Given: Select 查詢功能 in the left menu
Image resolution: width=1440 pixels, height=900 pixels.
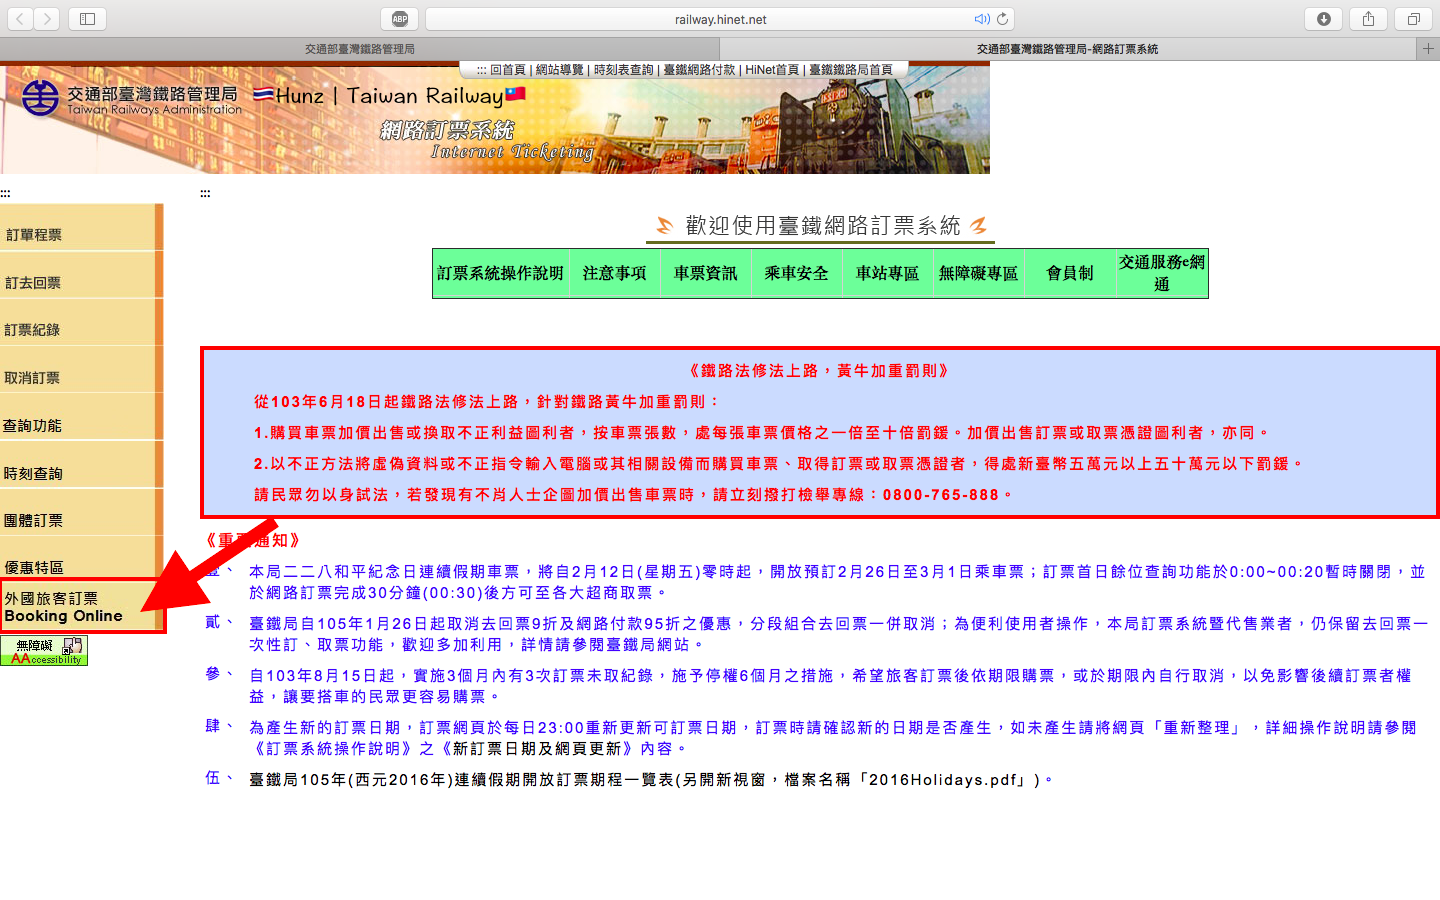Looking at the screenshot, I should 80,418.
